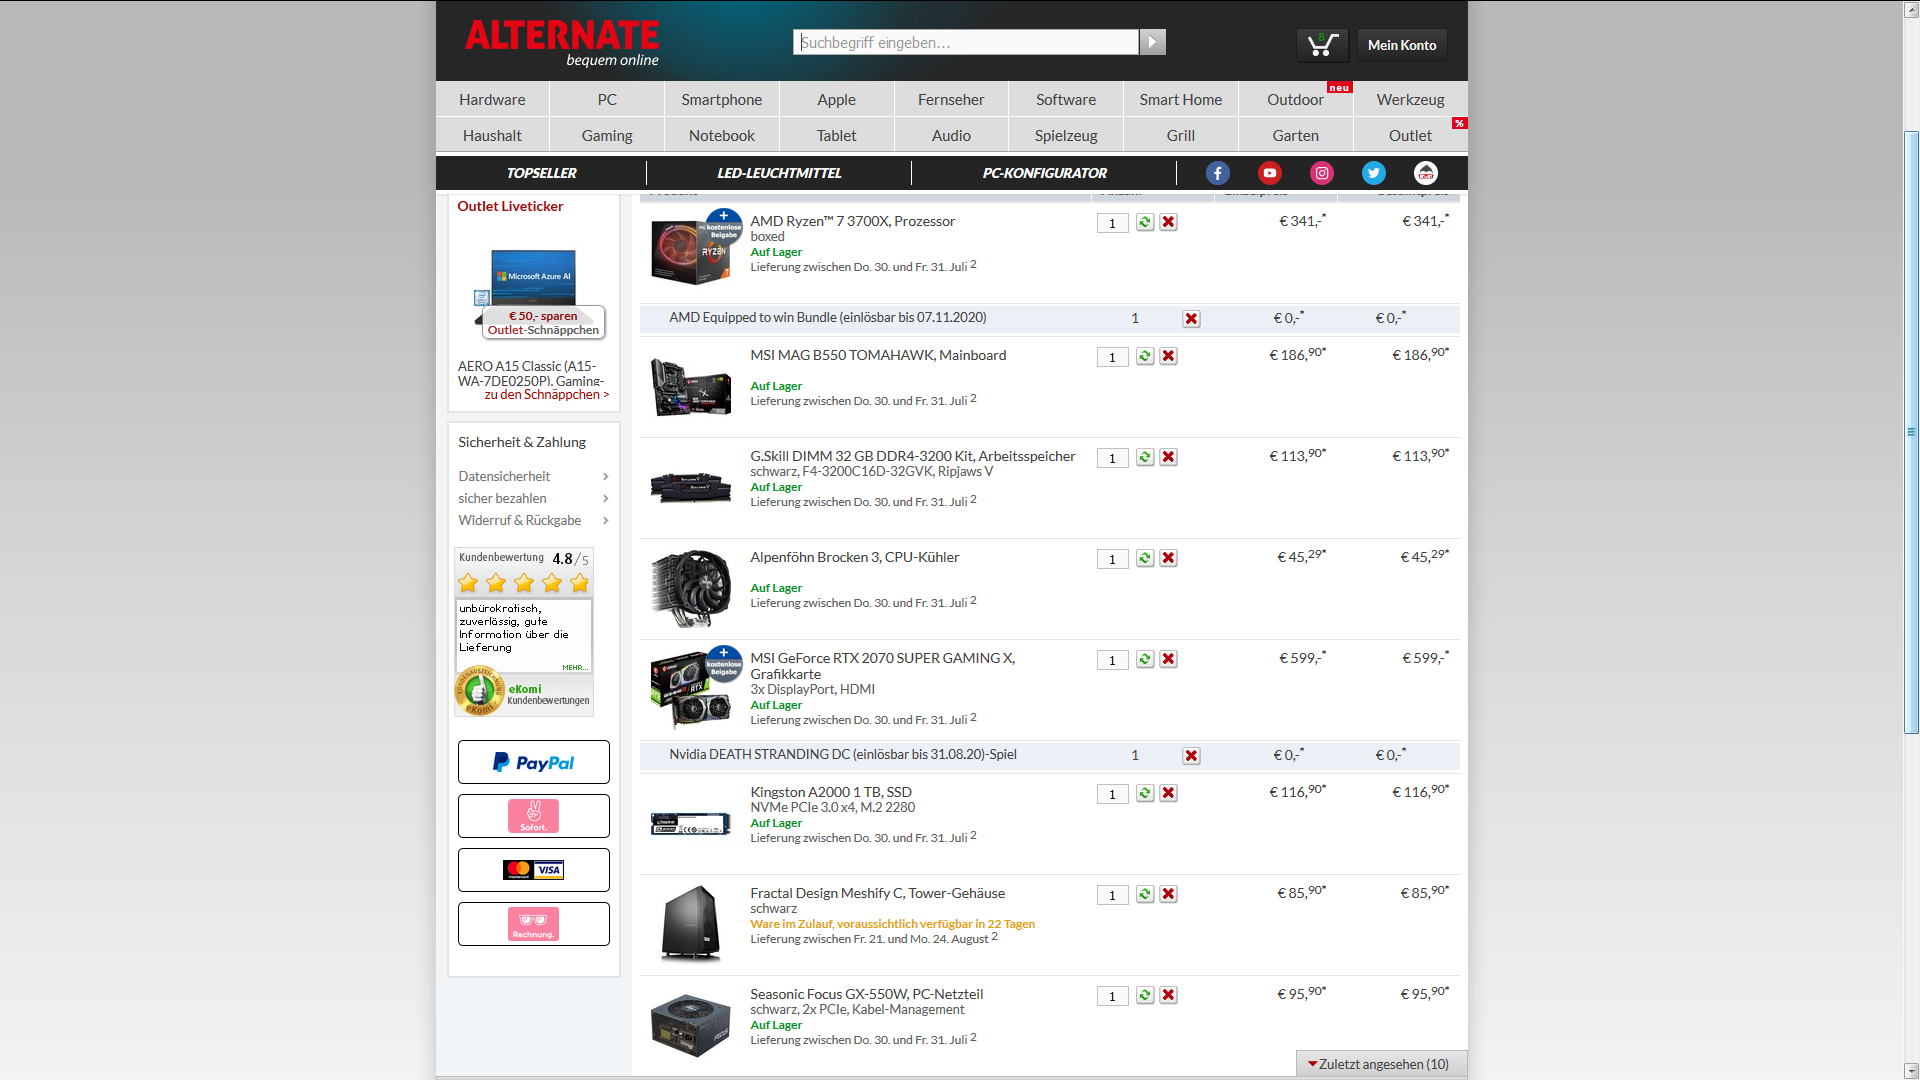
Task: Click the Mein Konto button
Action: 1401,45
